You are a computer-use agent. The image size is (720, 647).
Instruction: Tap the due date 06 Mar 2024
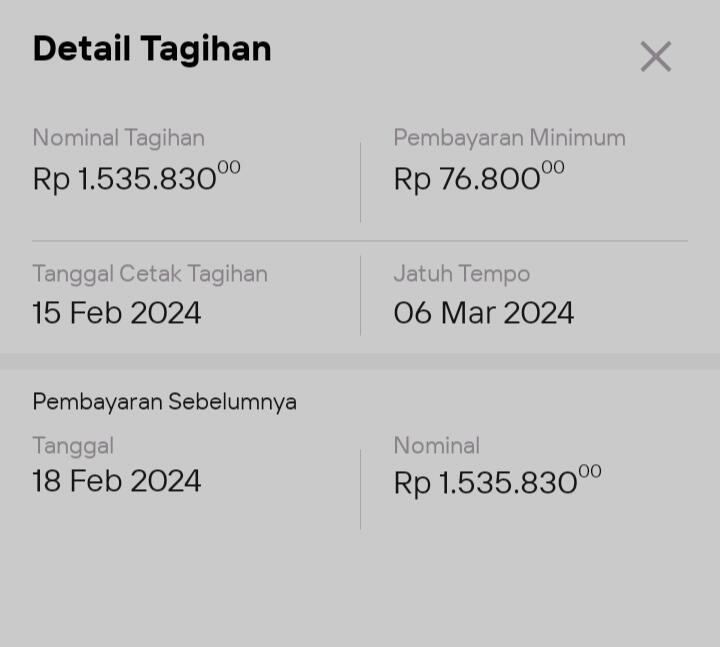(x=484, y=313)
